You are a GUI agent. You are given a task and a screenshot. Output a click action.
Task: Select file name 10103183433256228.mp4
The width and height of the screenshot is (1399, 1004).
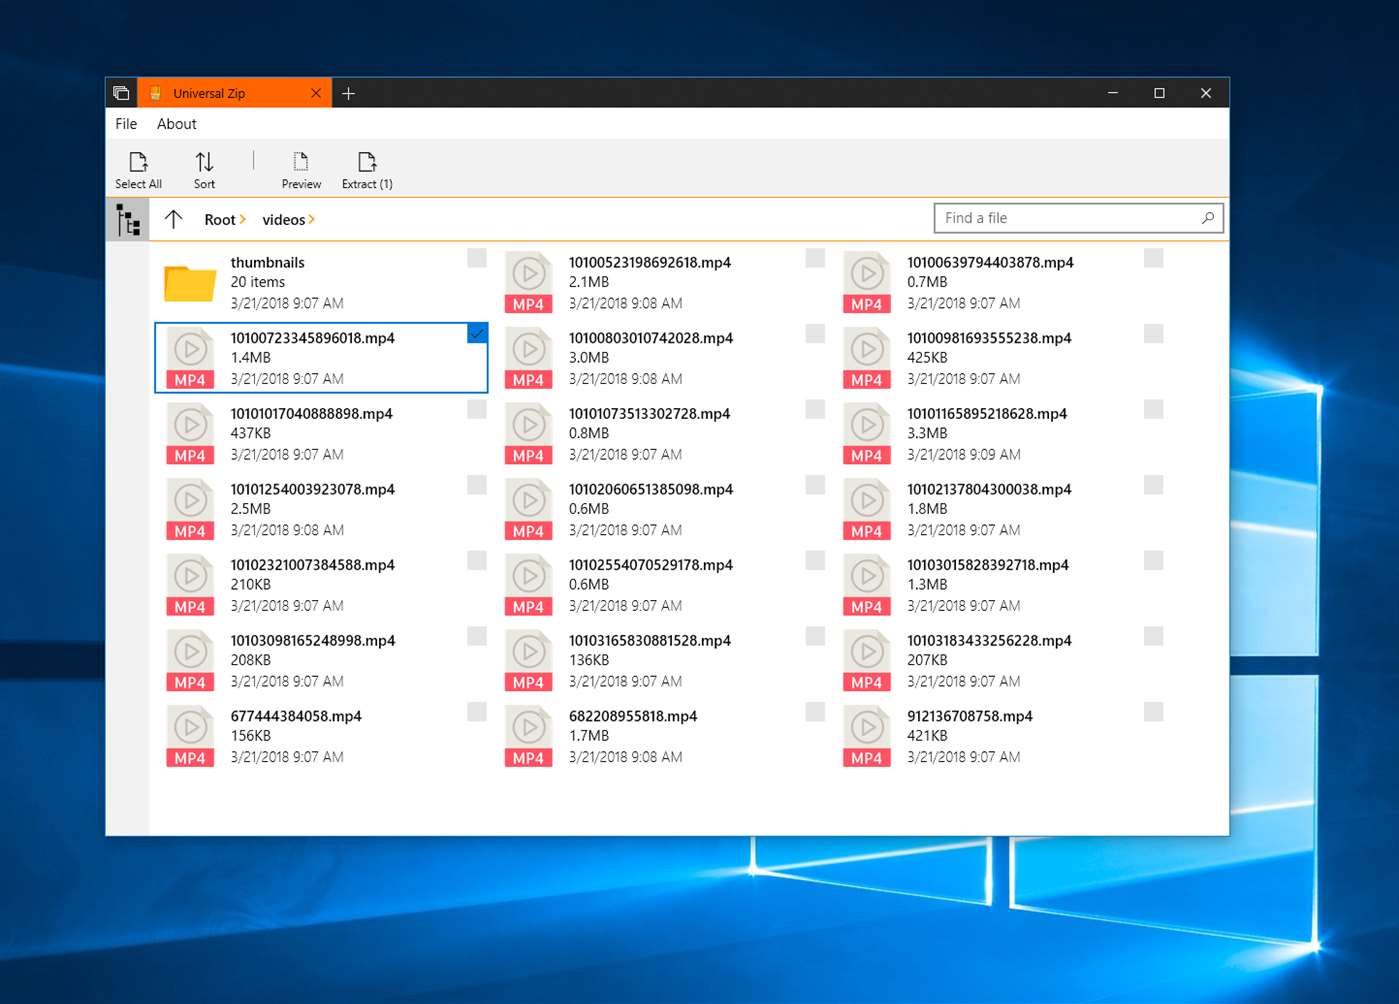(x=989, y=640)
